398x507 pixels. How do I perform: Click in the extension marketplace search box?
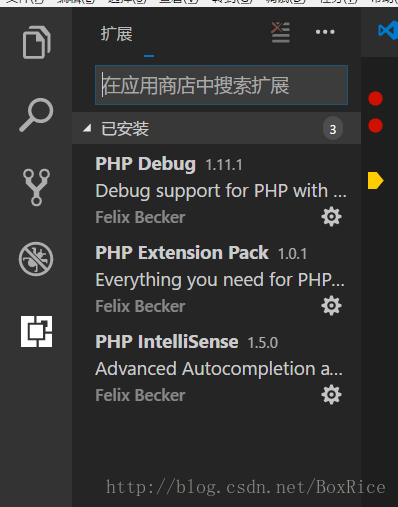221,85
